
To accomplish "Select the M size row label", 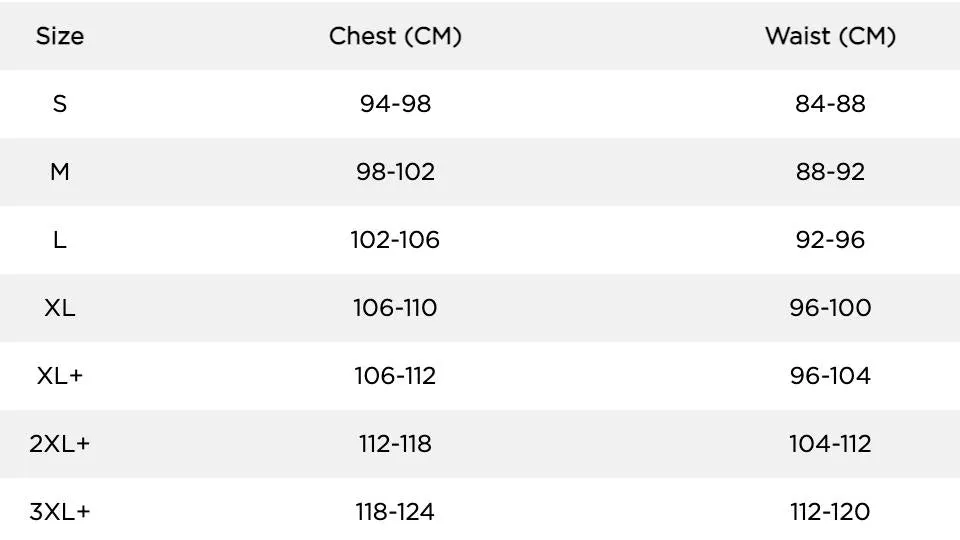I will click(59, 172).
